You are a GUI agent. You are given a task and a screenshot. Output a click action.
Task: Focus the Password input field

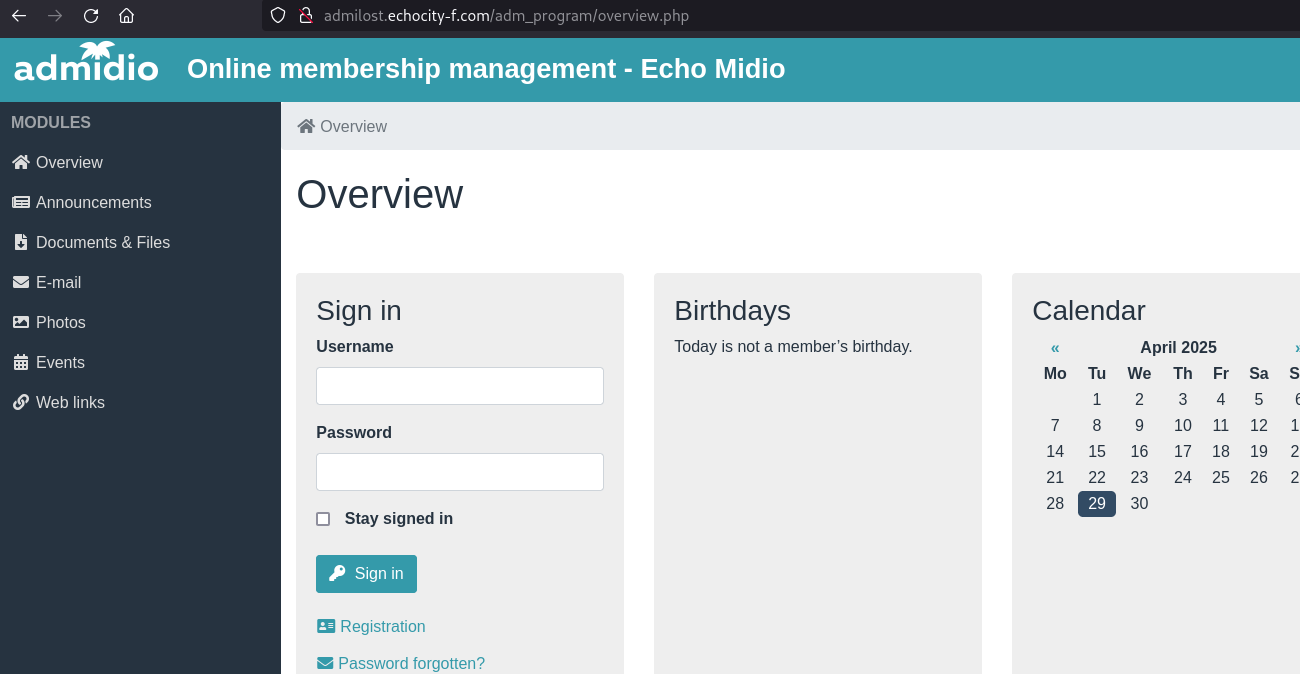point(460,472)
